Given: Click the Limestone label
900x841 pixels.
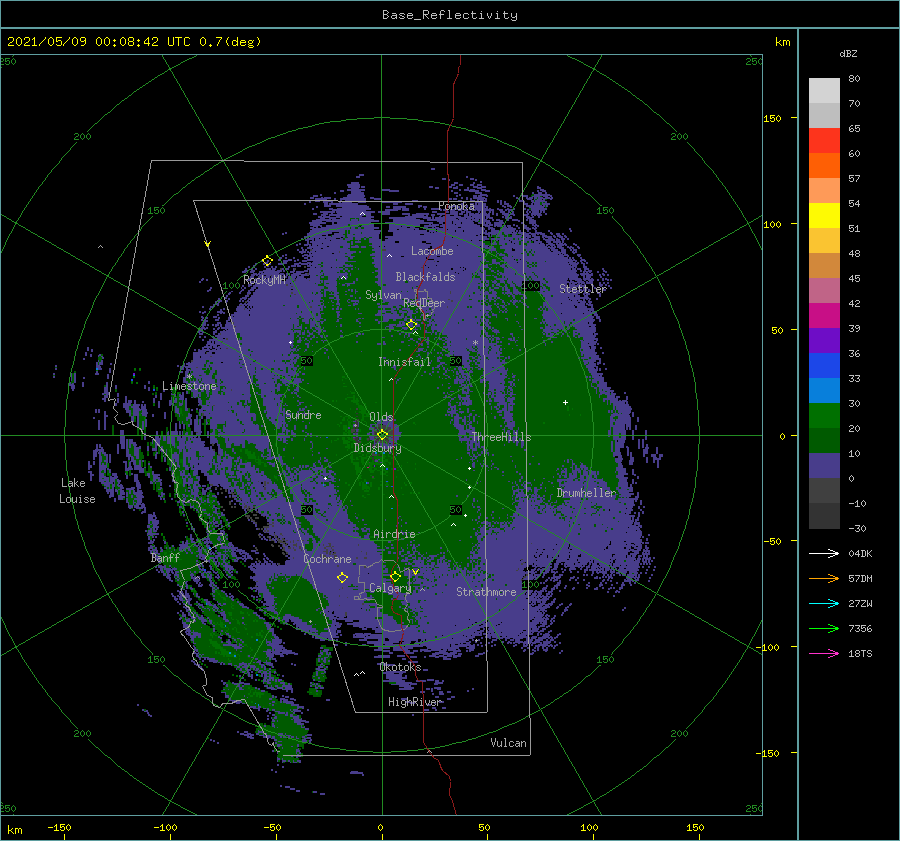Looking at the screenshot, I should point(189,386).
